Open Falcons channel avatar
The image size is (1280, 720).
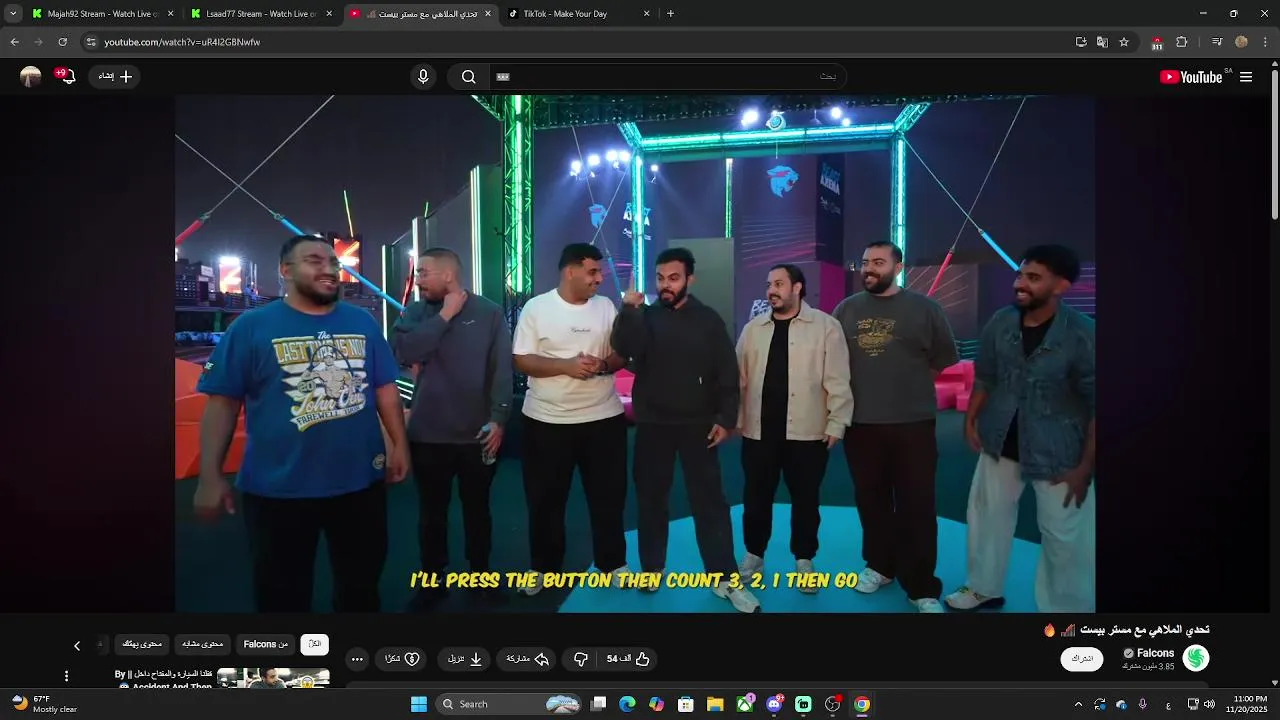[x=1196, y=658]
